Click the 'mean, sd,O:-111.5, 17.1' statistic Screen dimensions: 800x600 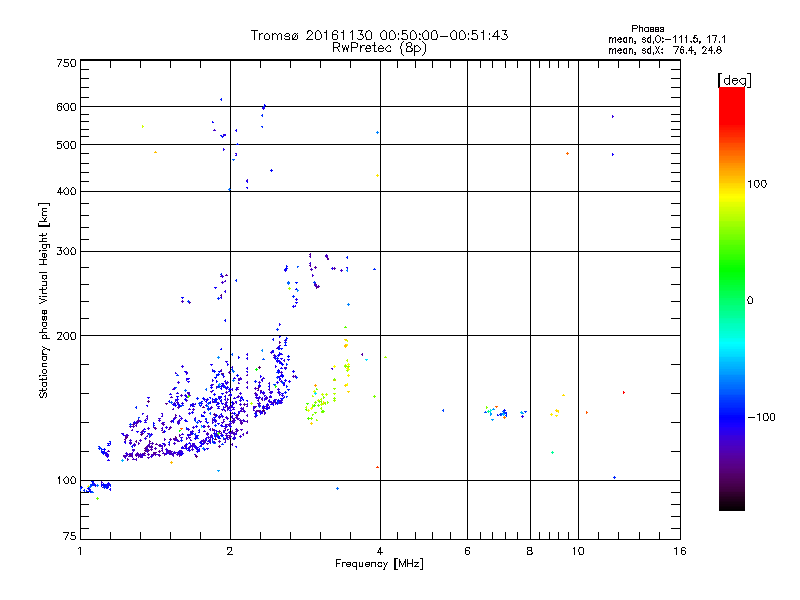(667, 39)
